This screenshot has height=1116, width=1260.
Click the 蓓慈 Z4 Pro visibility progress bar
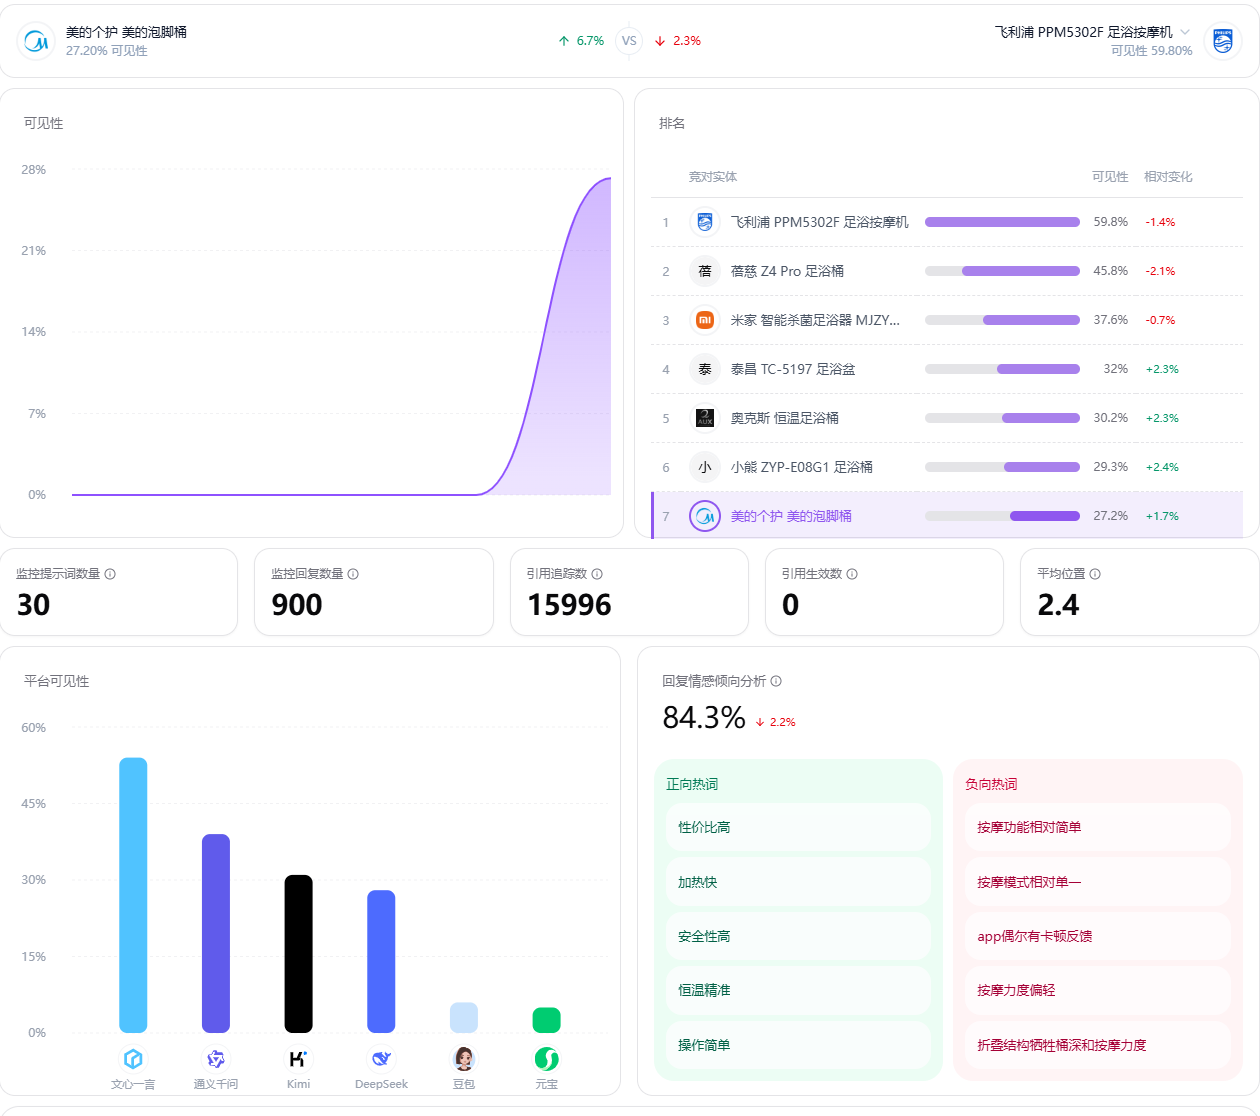coord(1002,271)
